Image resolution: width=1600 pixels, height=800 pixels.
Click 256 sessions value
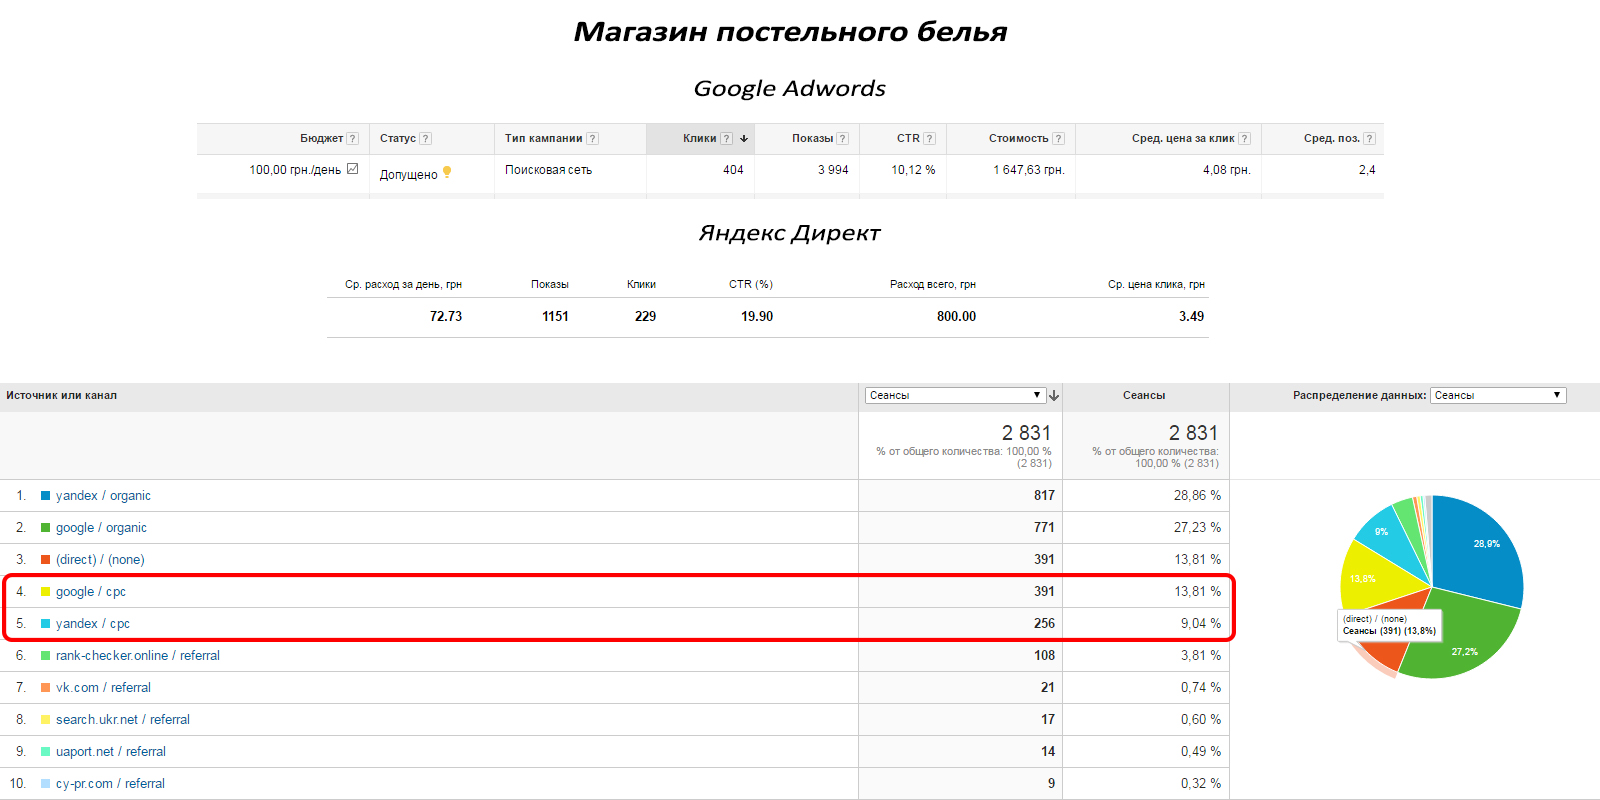[1044, 623]
